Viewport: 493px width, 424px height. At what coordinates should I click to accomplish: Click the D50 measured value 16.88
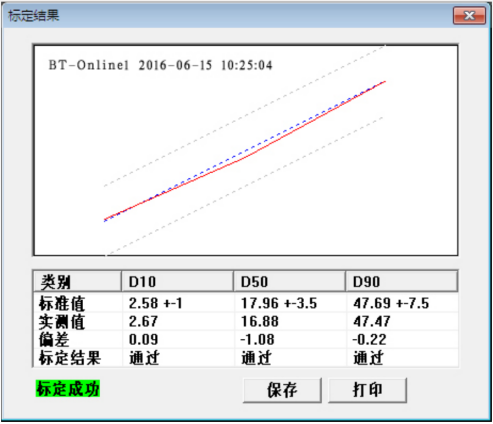[260, 322]
